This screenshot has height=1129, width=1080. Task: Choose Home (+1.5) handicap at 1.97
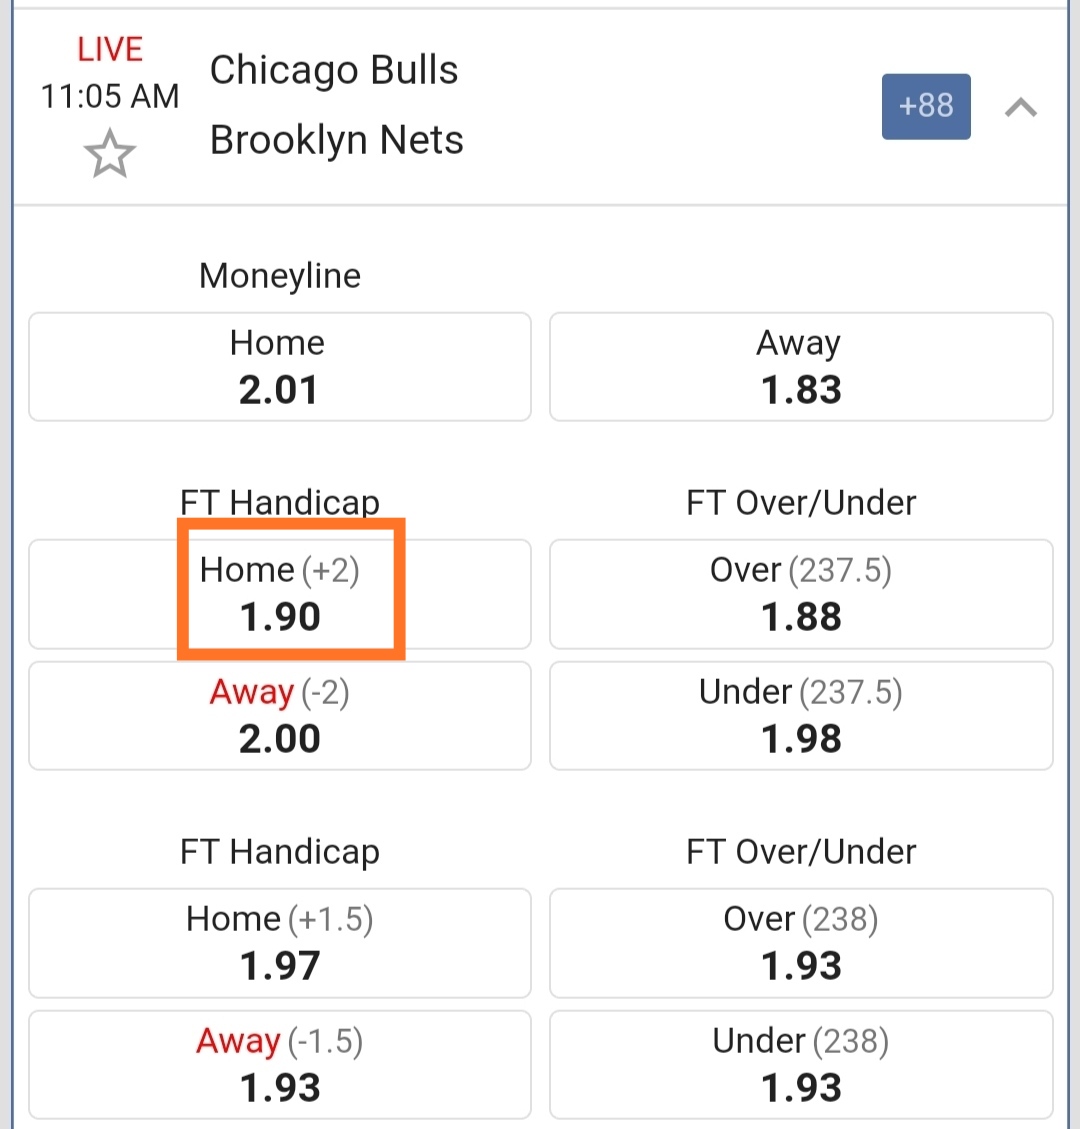(279, 943)
